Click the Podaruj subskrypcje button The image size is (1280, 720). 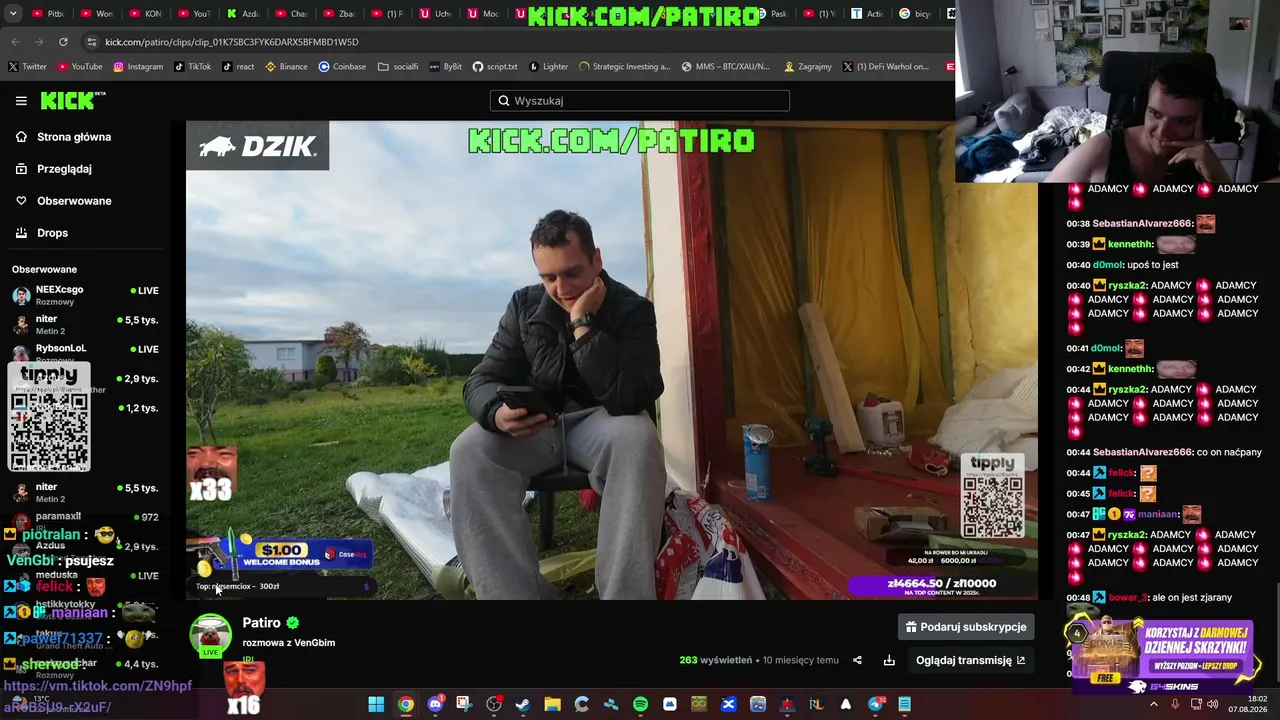tap(966, 627)
